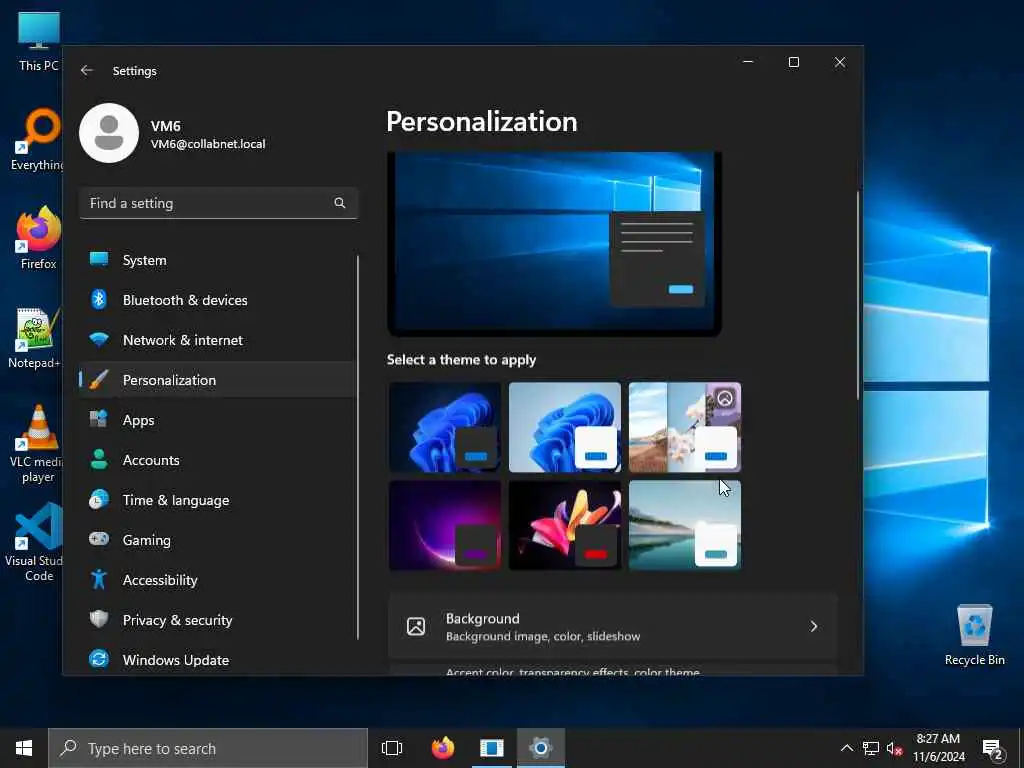This screenshot has width=1024, height=768.
Task: Expand Background settings chevron
Action: (814, 626)
